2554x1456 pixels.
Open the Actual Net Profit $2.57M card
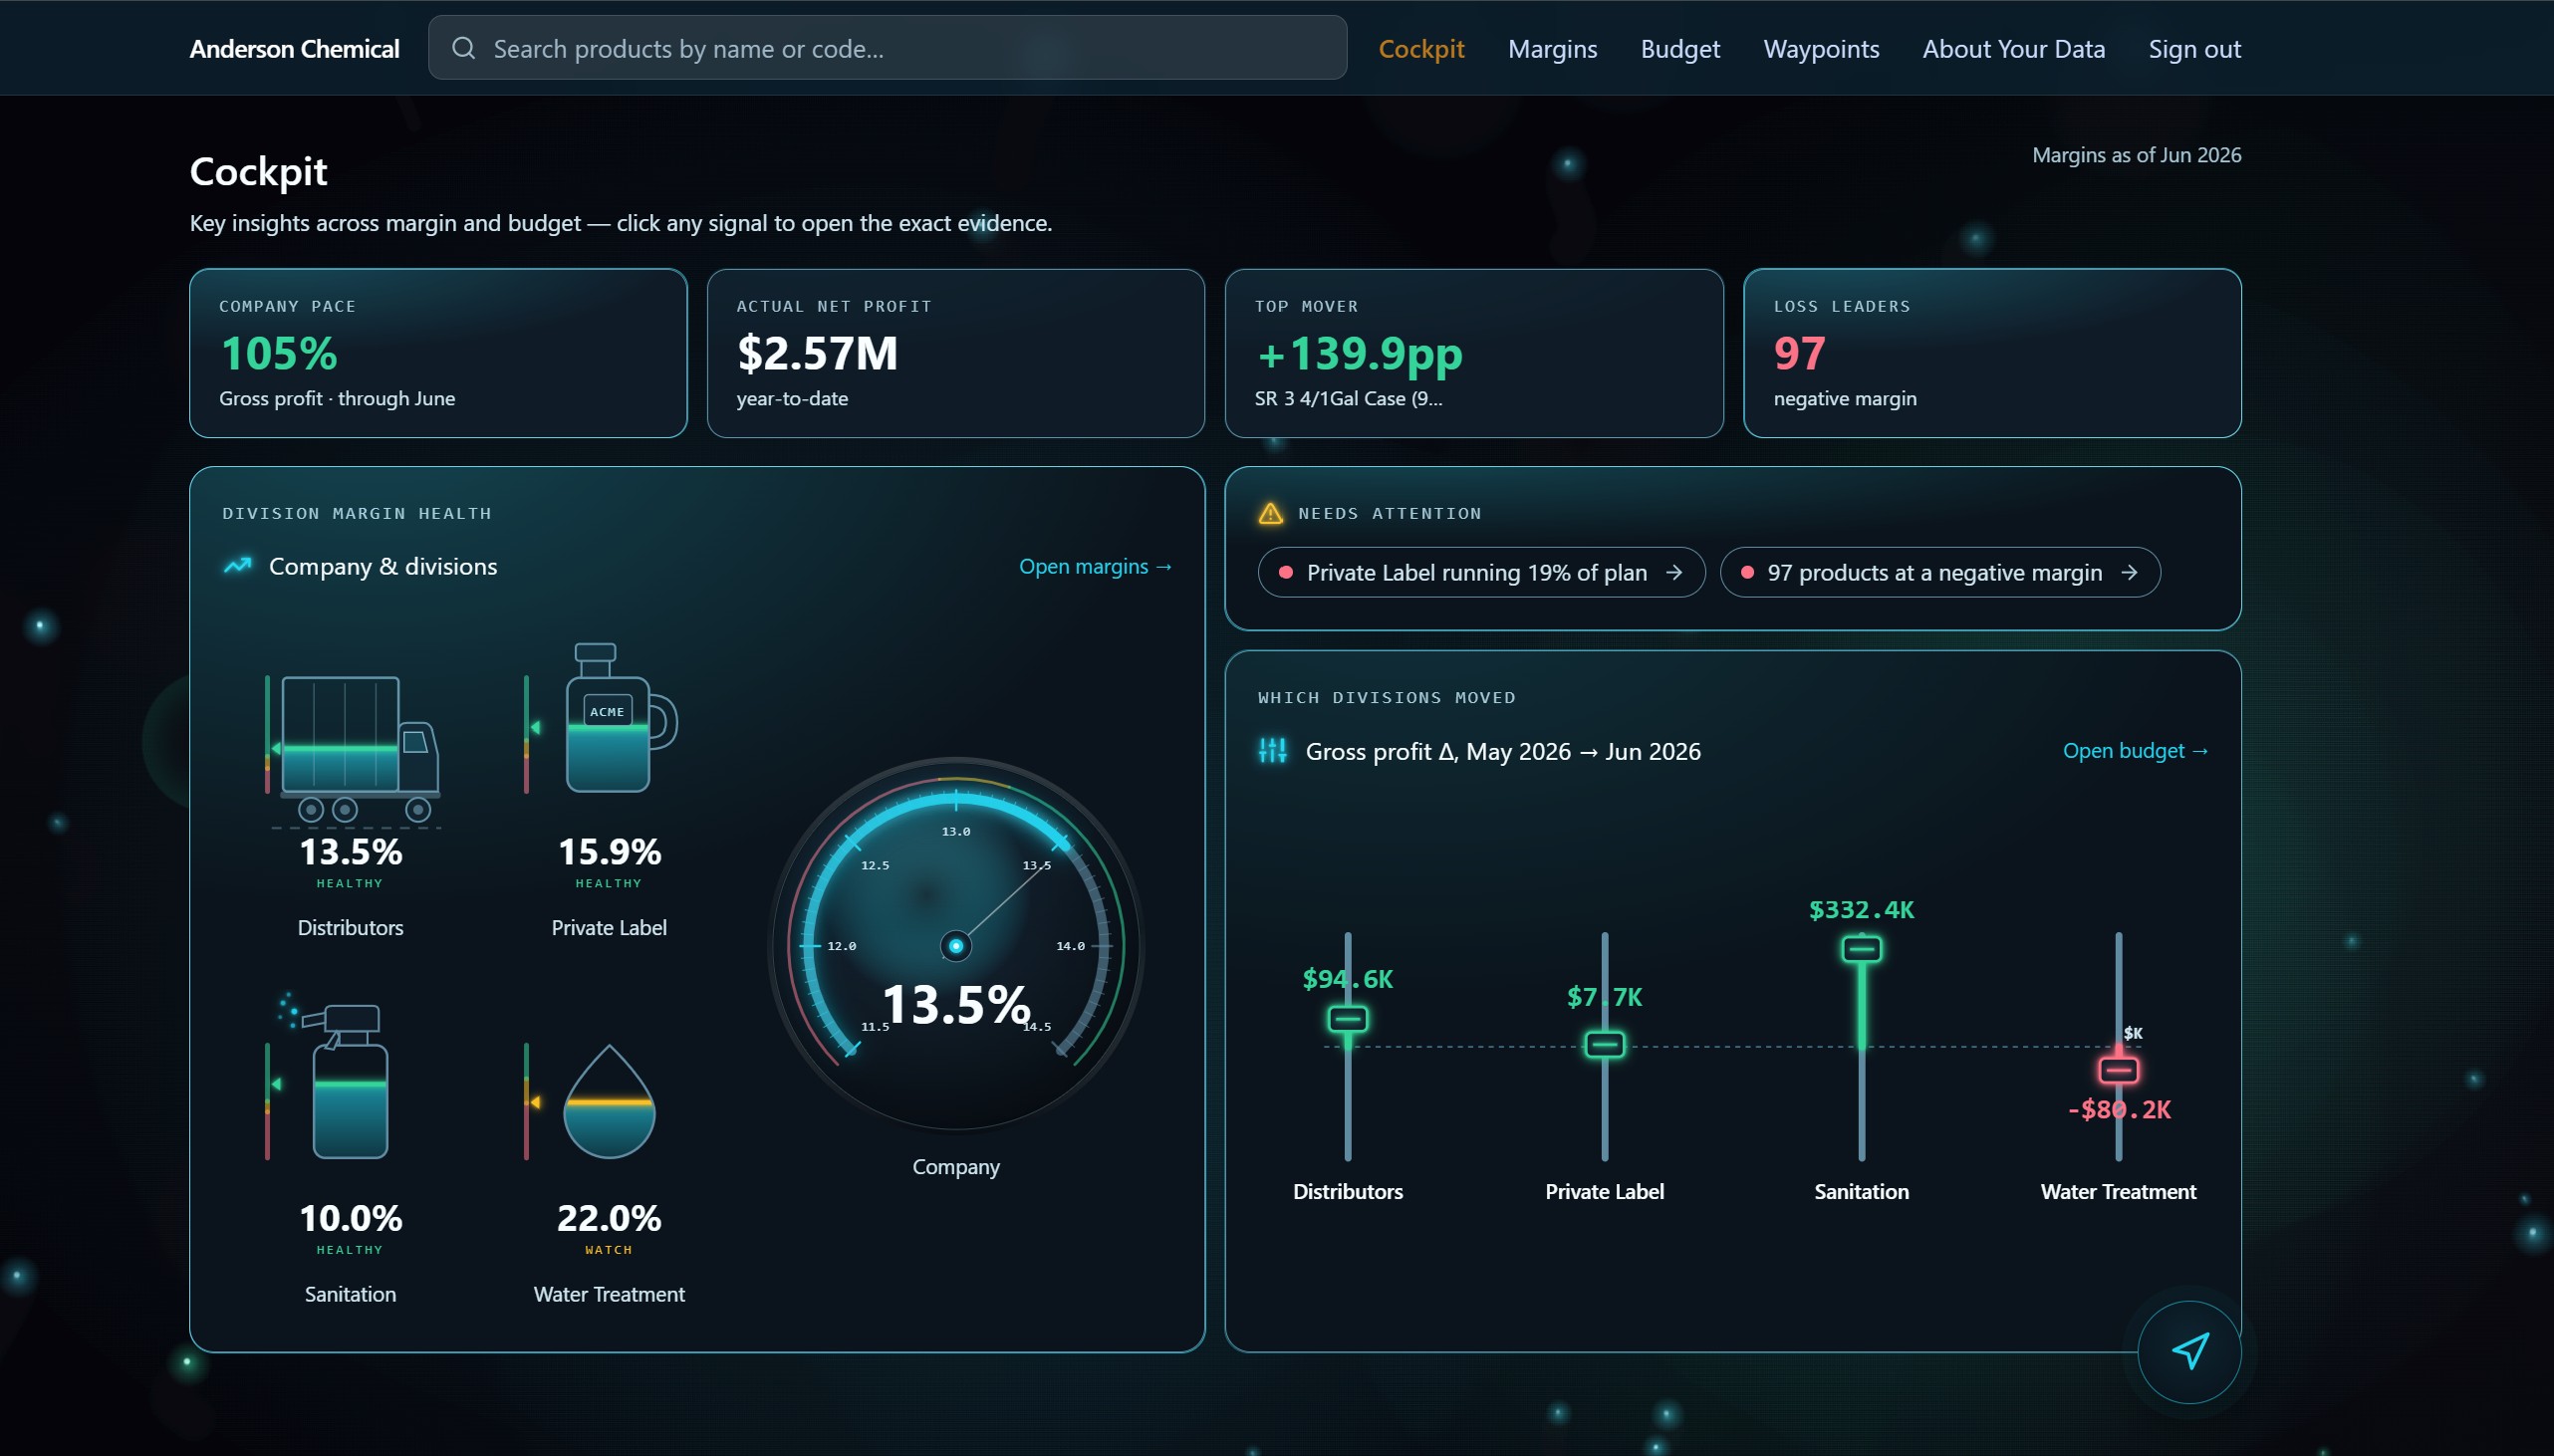tap(956, 353)
